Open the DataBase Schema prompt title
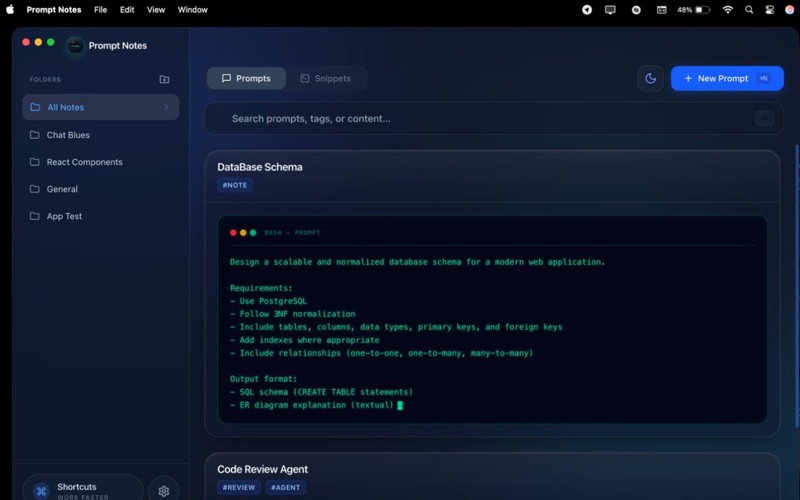 (x=260, y=167)
